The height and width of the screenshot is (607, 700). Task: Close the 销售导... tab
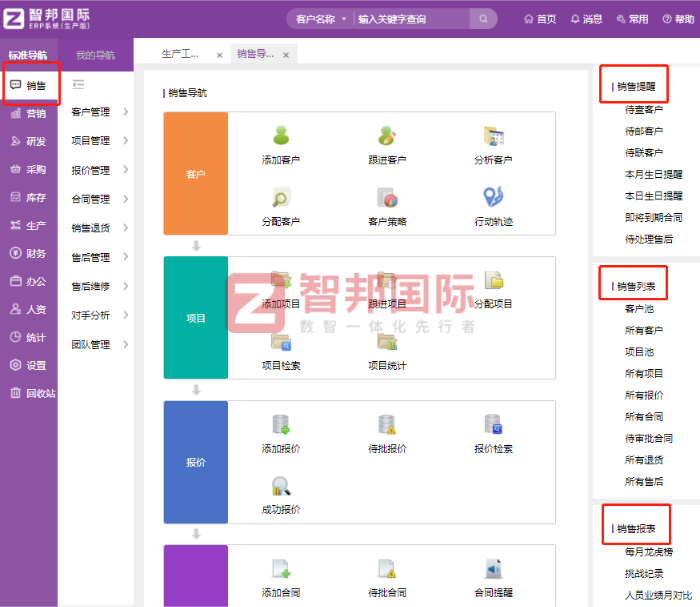tap(286, 55)
